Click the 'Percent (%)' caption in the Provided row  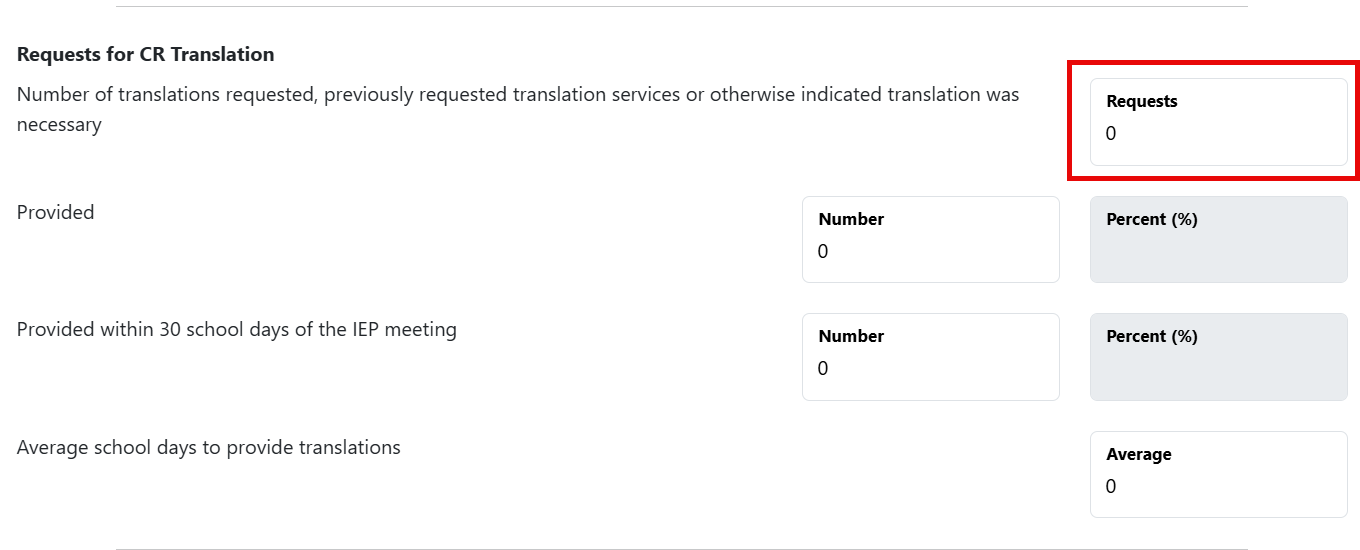(x=1152, y=219)
